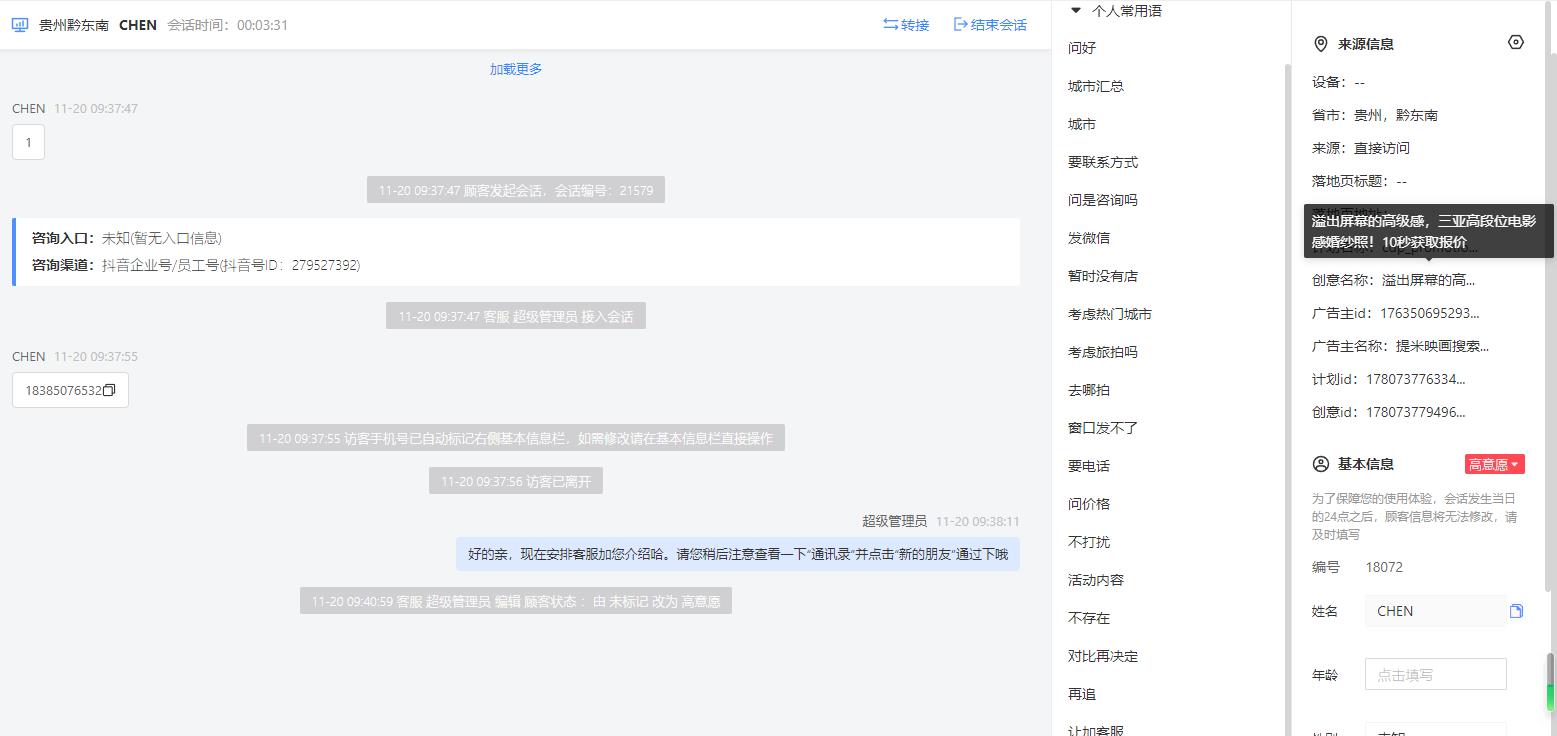Click the 姓名 field containing CHEN

1435,611
